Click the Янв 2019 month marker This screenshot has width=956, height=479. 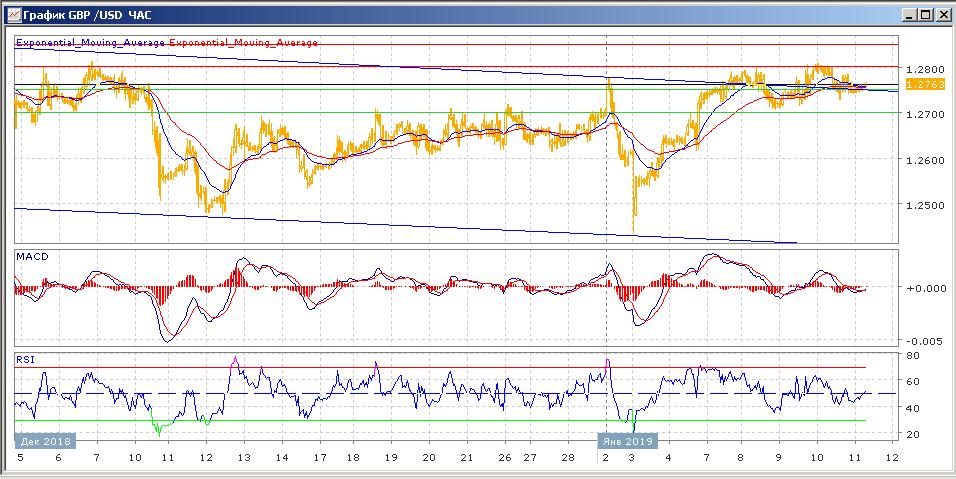pos(627,441)
